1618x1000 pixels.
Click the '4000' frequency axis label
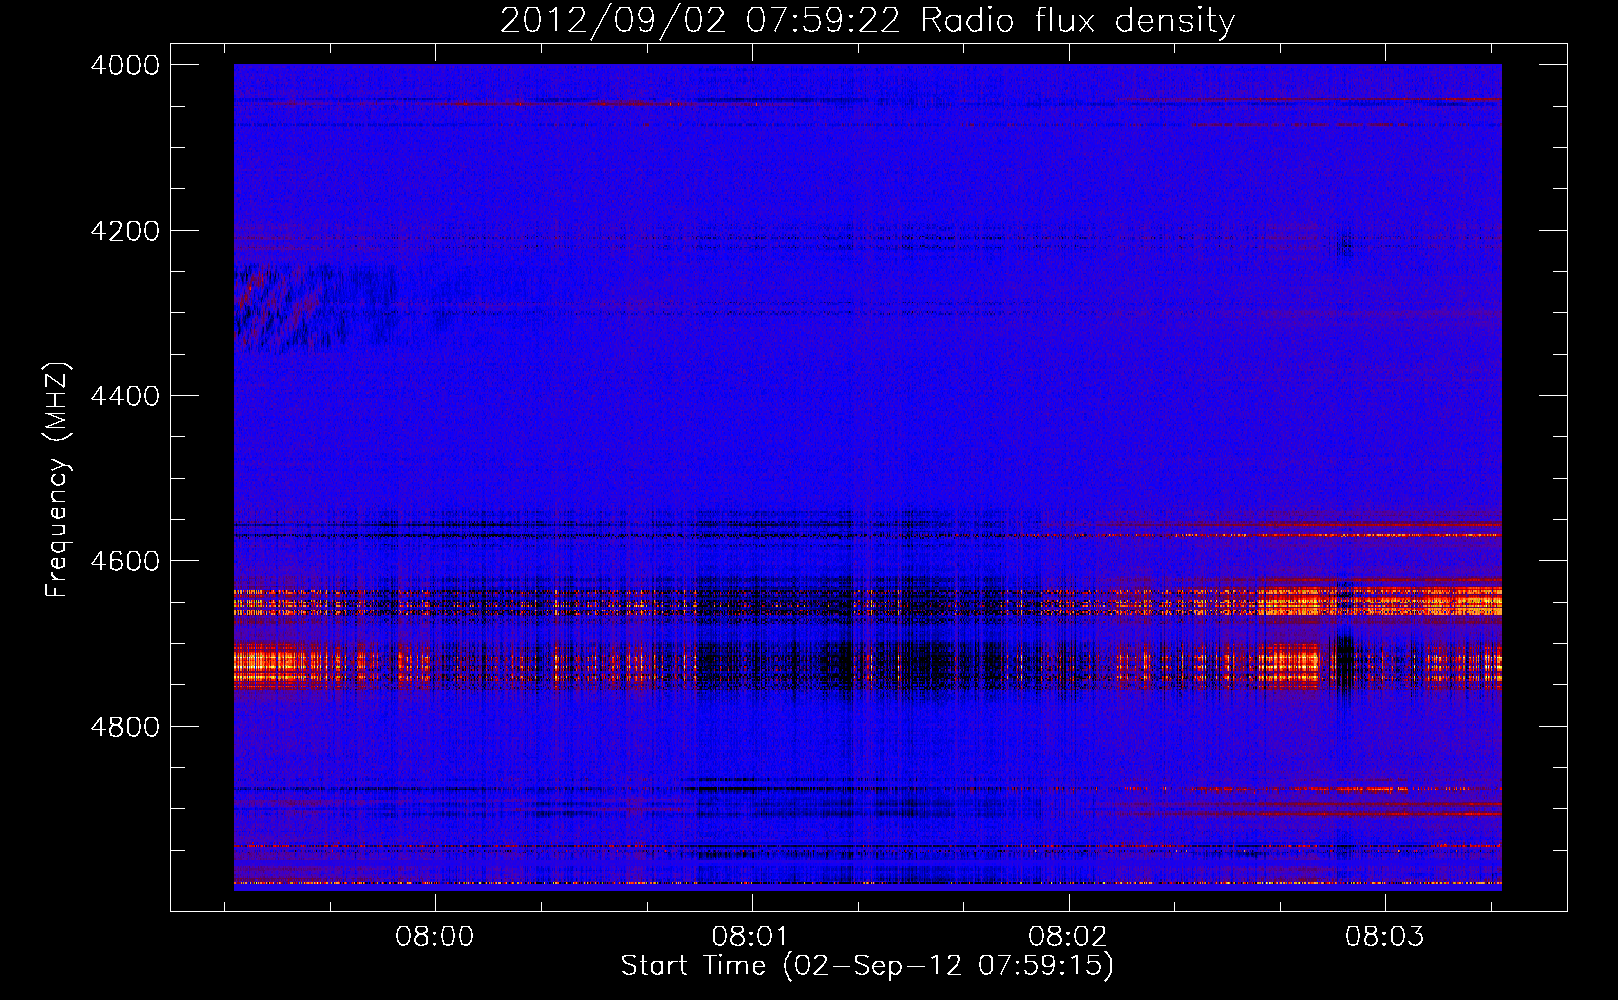[125, 65]
